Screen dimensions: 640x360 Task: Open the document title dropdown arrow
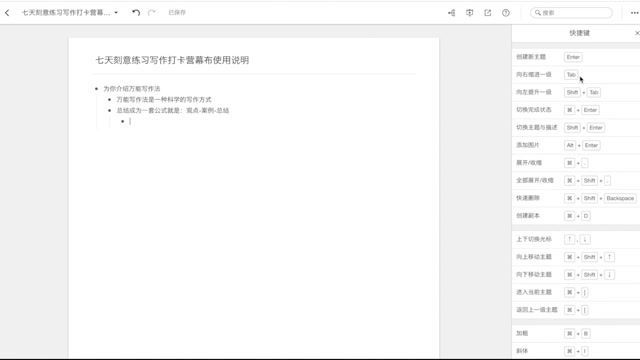[x=116, y=13]
